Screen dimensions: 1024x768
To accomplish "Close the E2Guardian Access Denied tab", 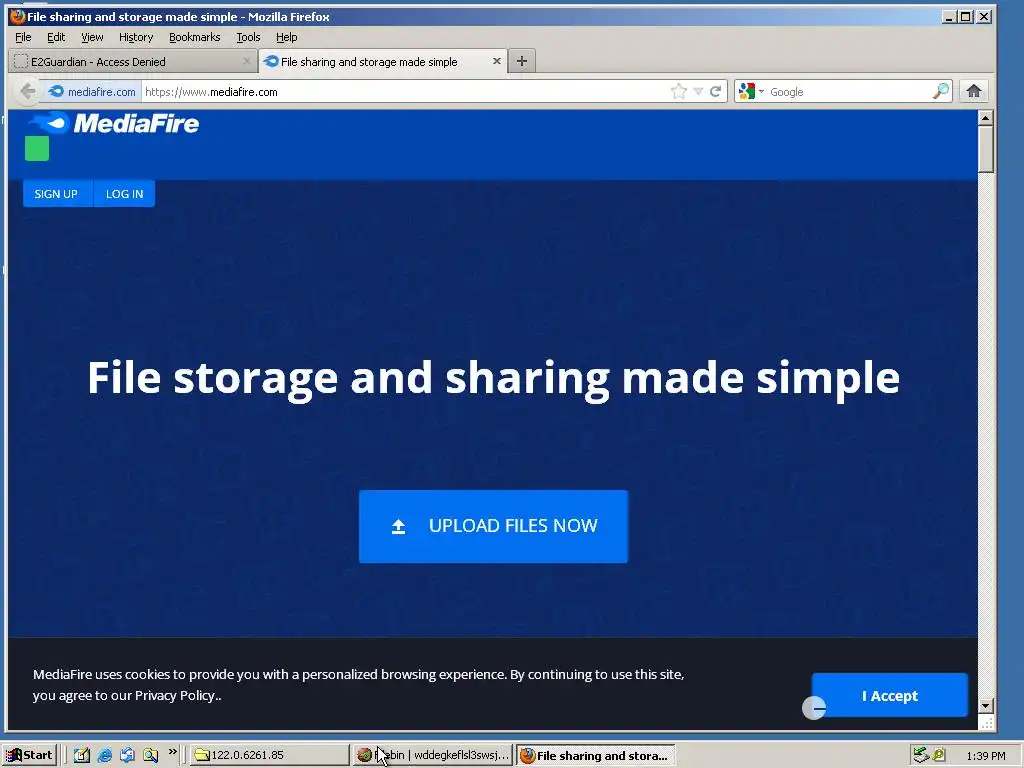I will (x=246, y=61).
